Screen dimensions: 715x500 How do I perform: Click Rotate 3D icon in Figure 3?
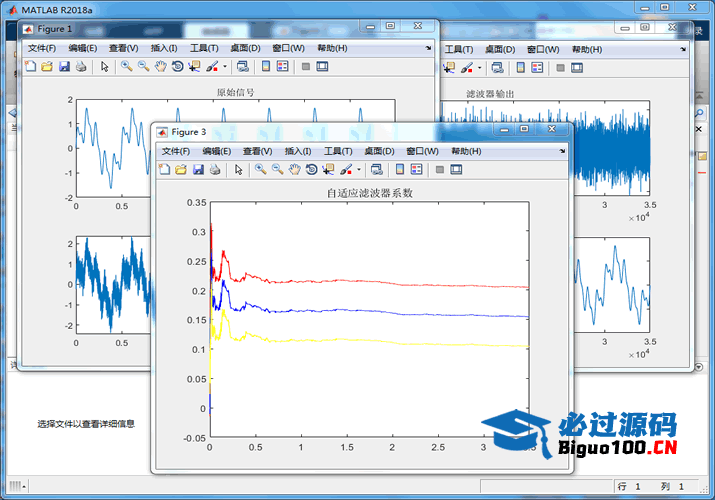point(311,170)
